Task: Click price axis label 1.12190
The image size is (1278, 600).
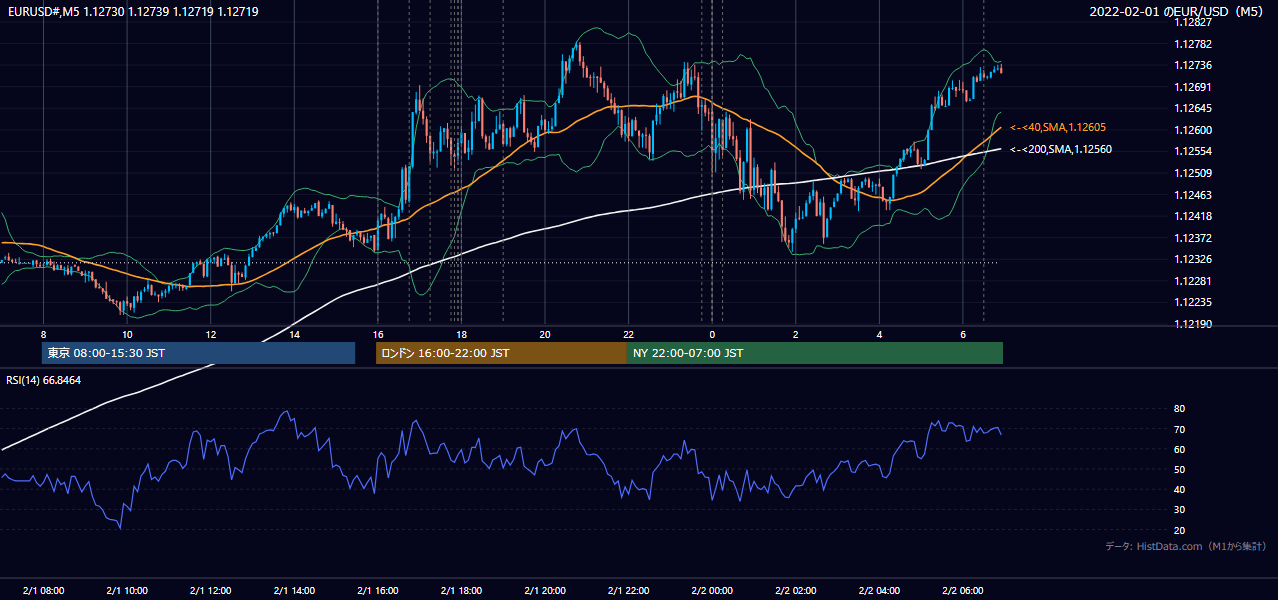Action: (1194, 324)
